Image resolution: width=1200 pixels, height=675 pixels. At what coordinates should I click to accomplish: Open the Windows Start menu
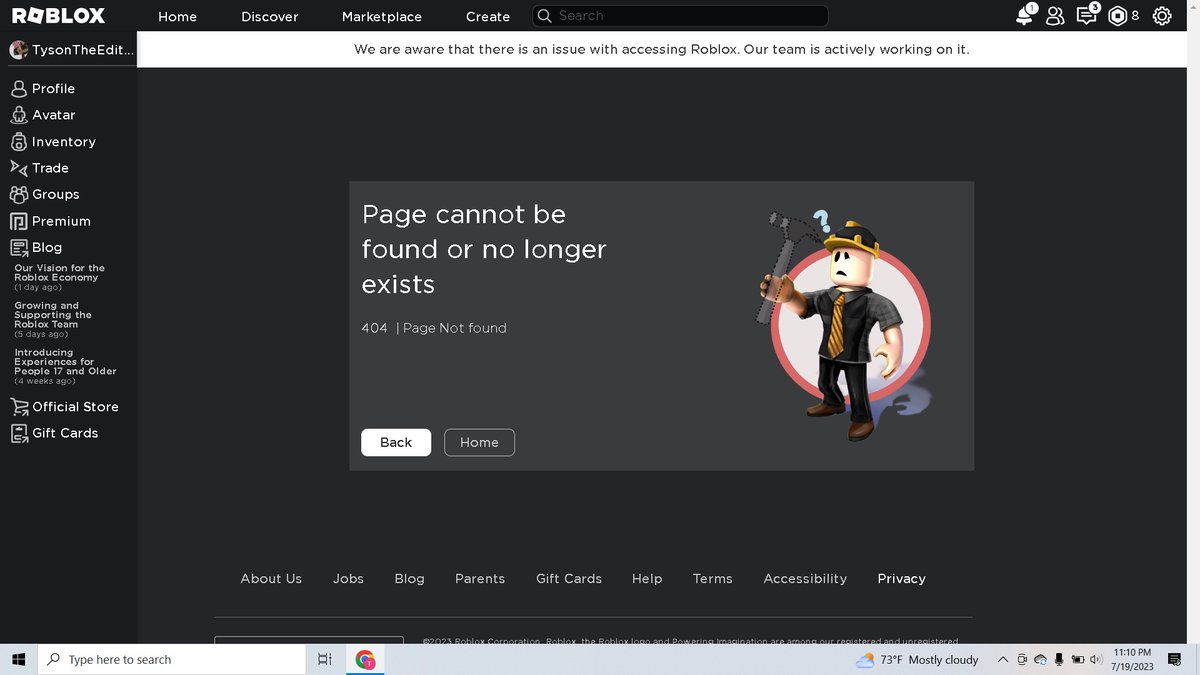(18, 660)
